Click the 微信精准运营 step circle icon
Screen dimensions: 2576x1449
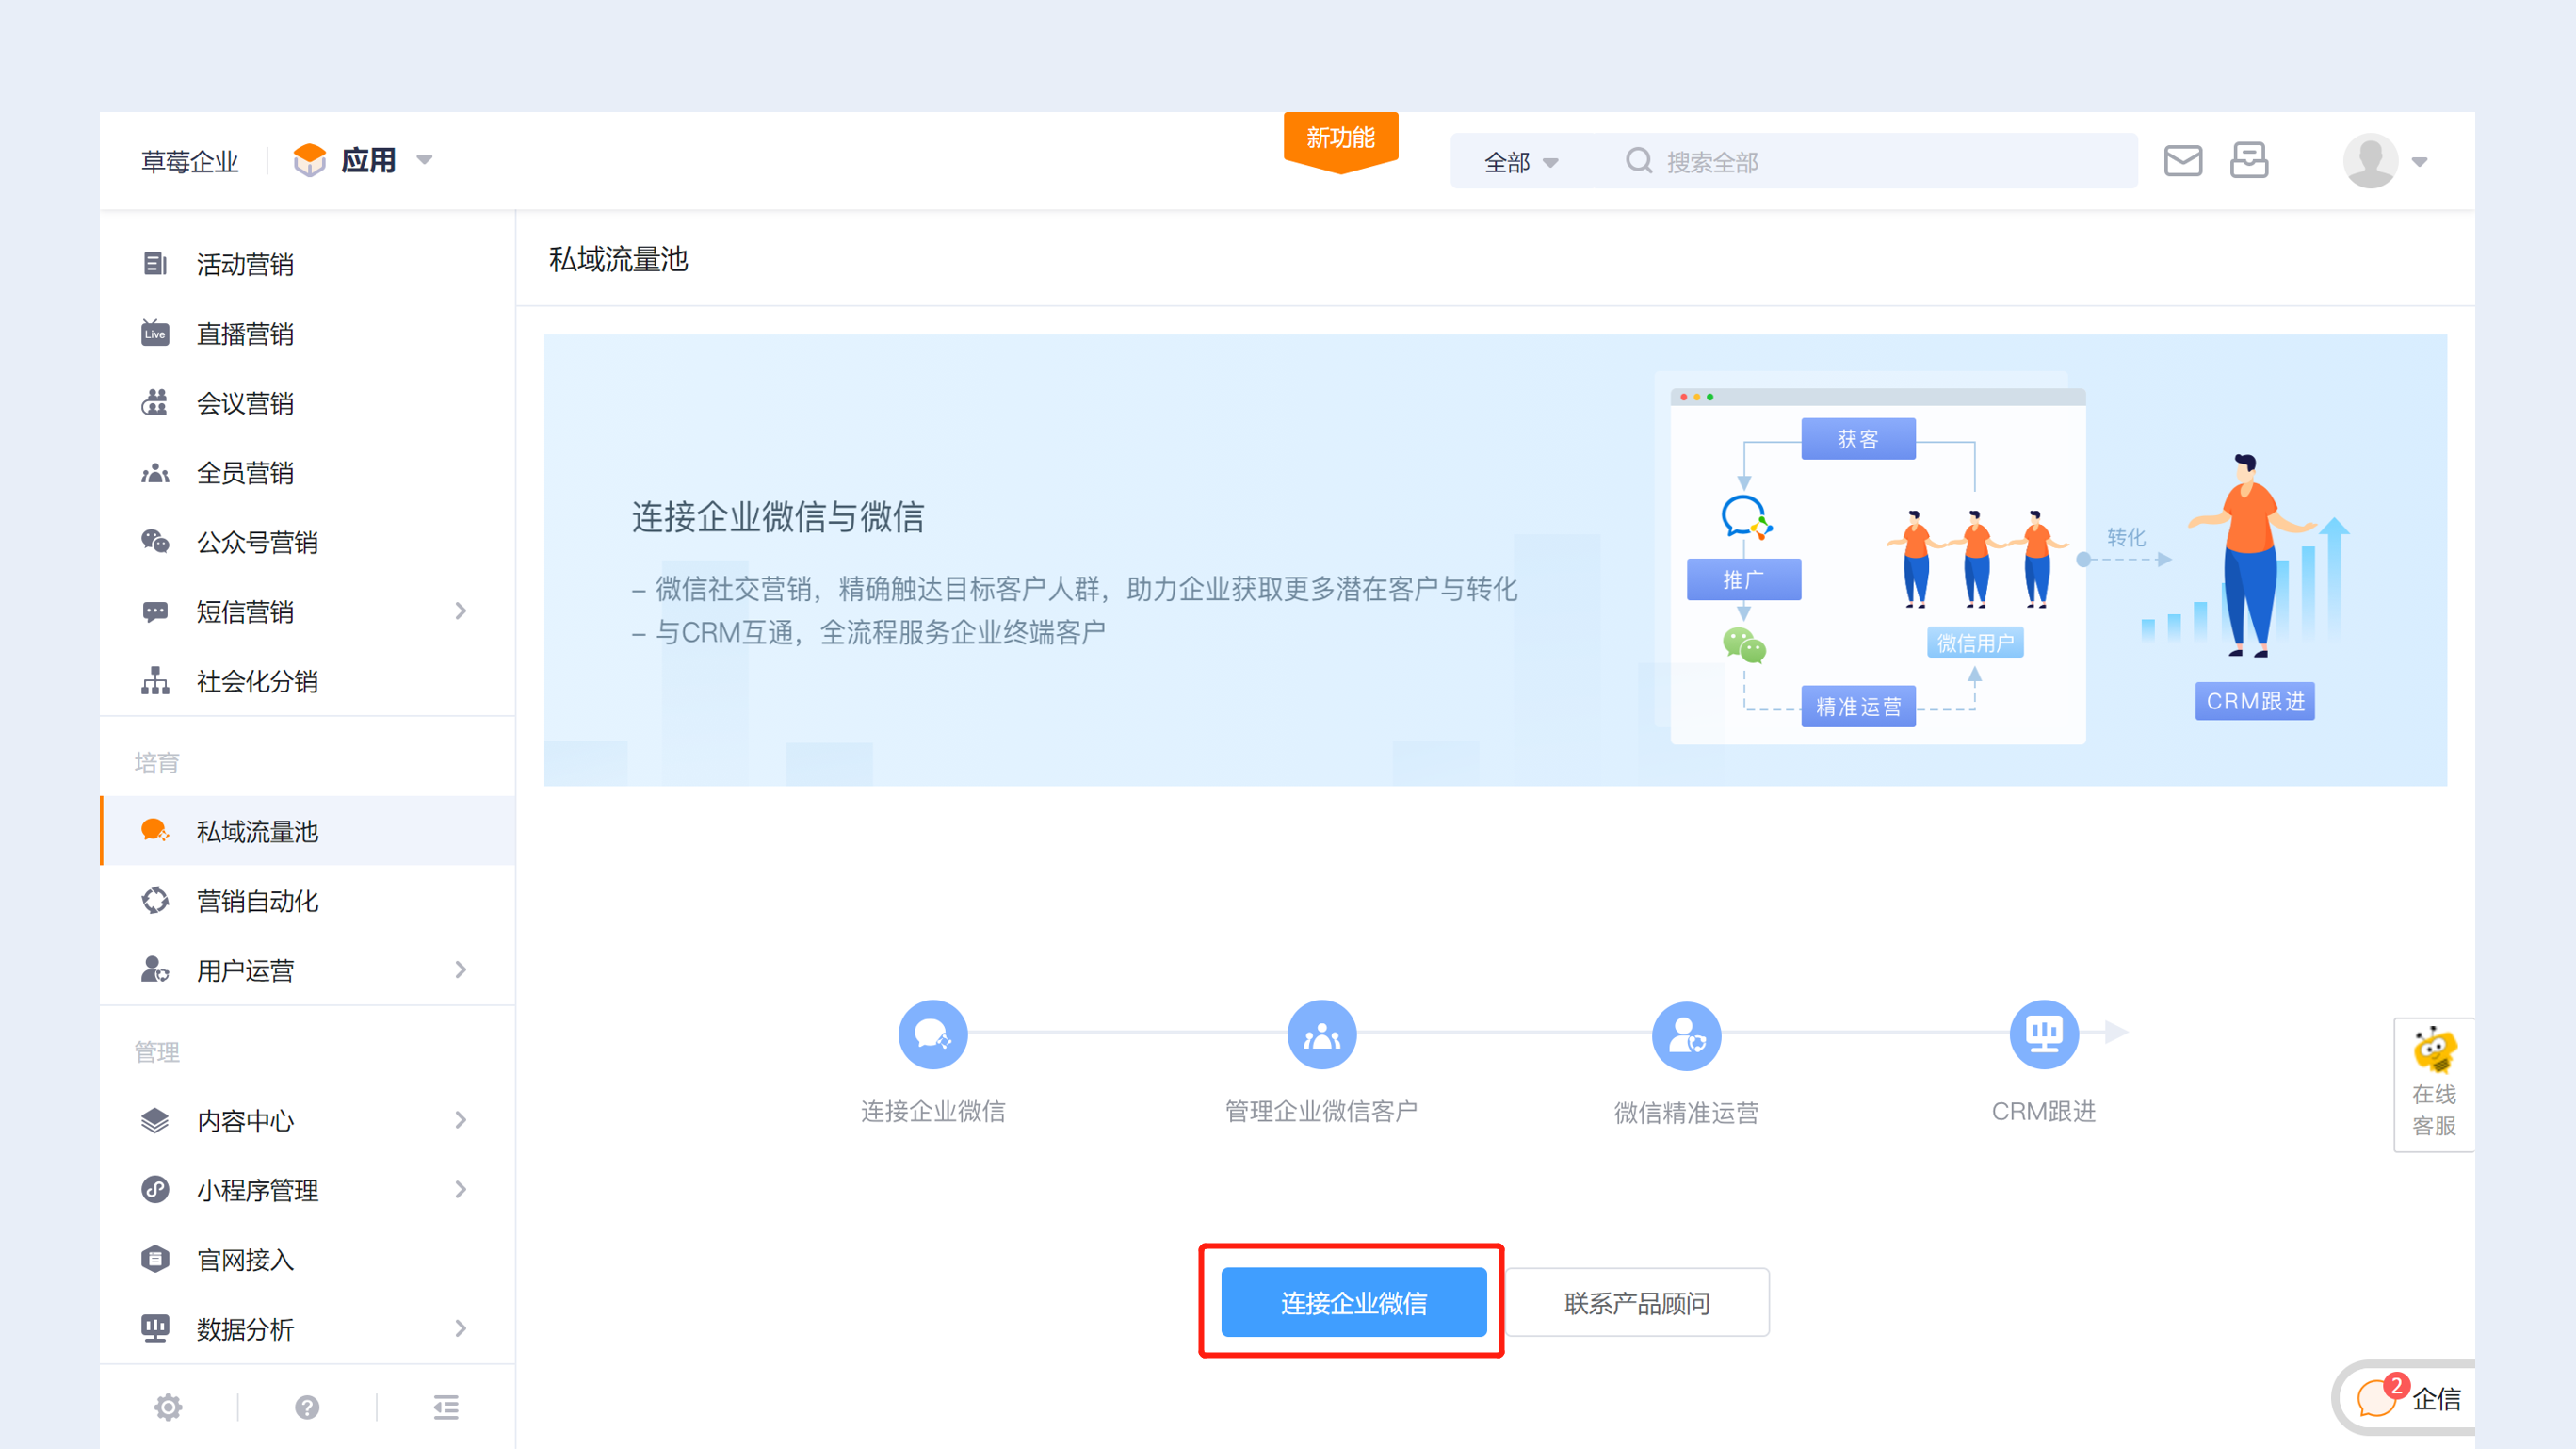(x=1686, y=1036)
